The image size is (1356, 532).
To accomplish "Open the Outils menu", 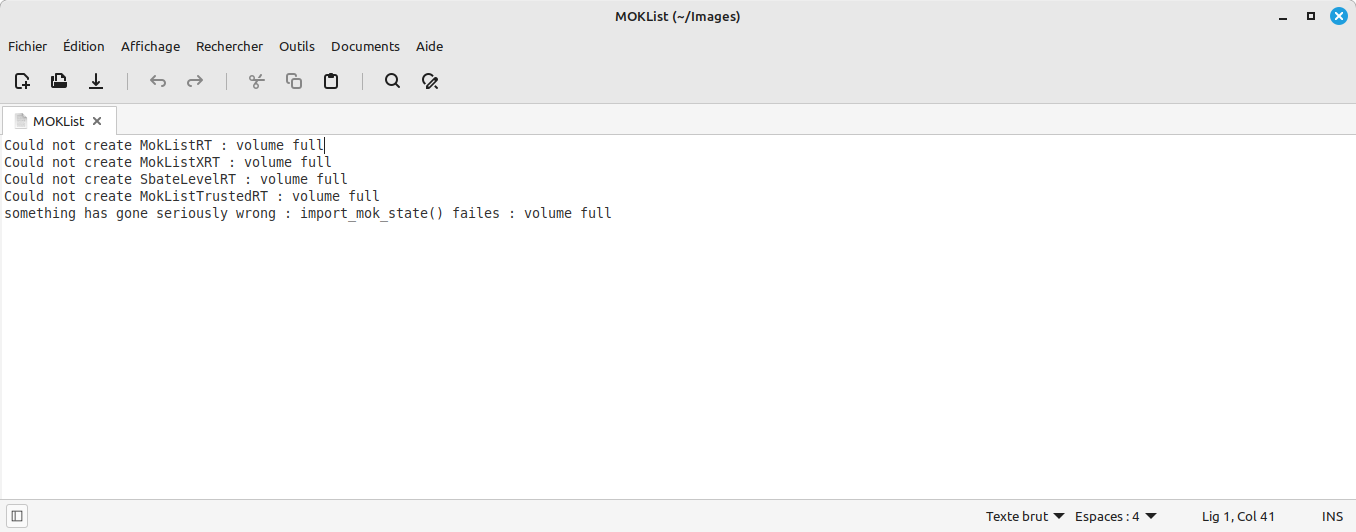I will click(x=297, y=46).
